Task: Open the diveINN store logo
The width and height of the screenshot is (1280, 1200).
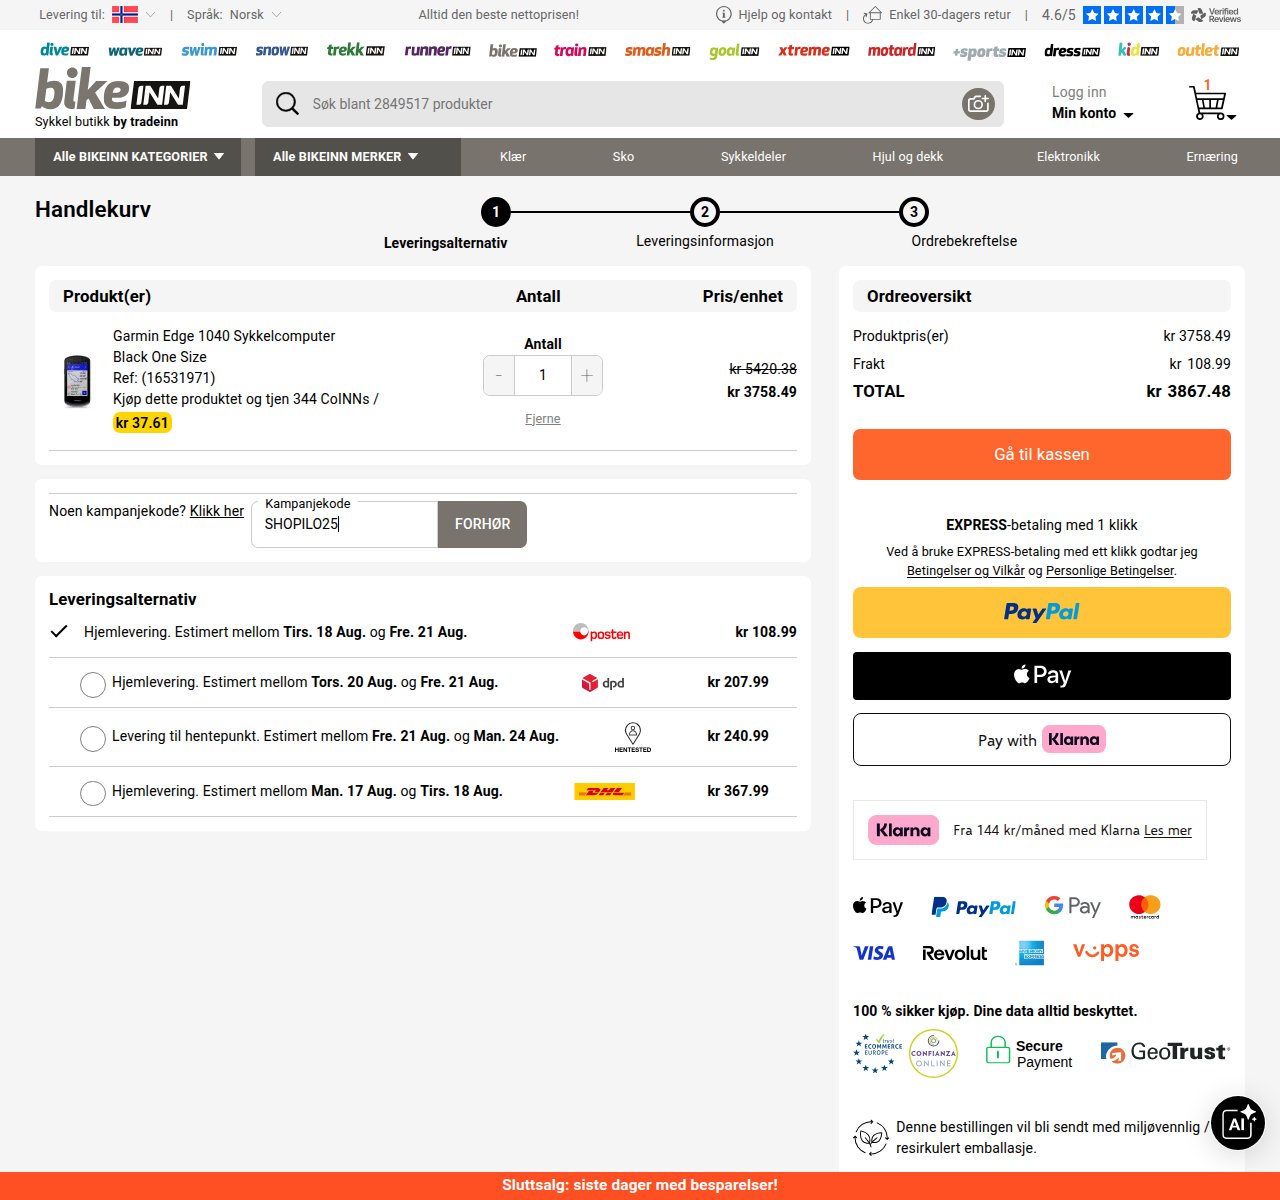Action: 64,50
